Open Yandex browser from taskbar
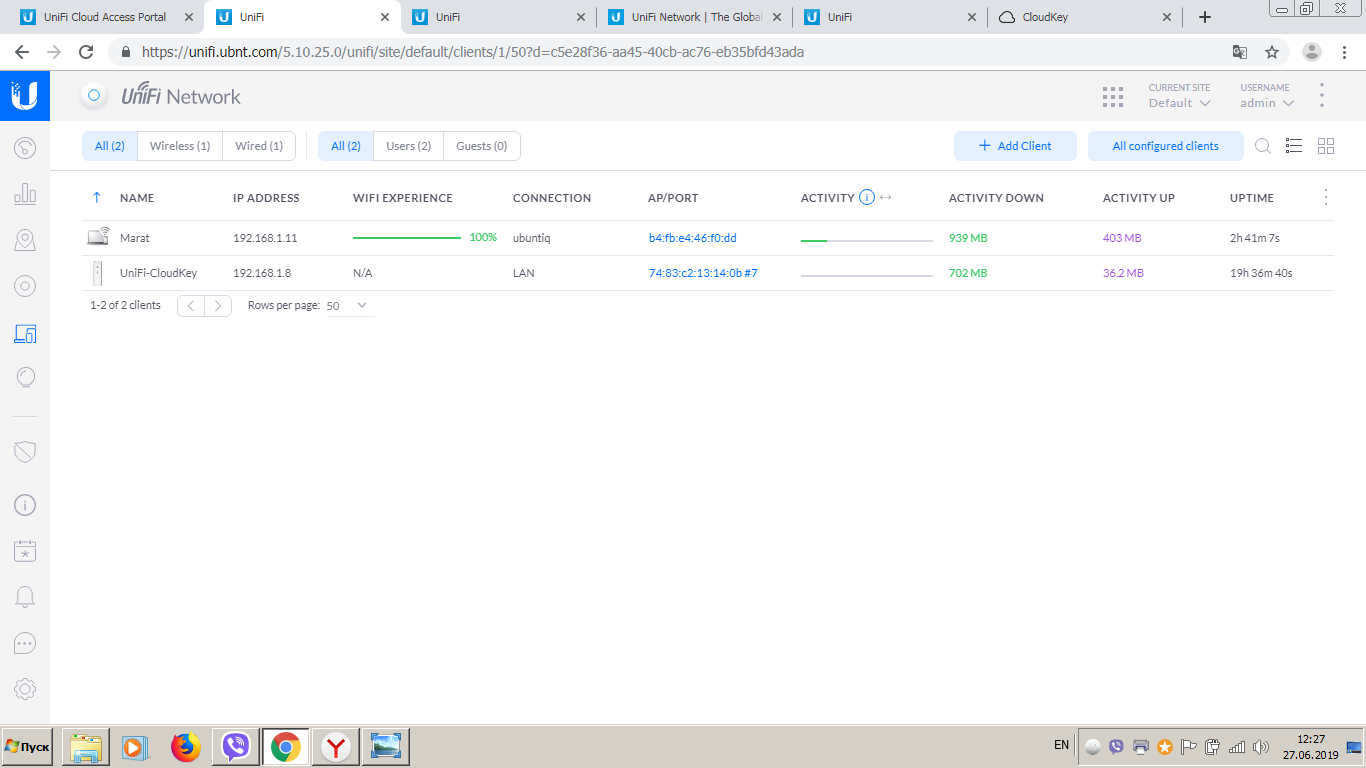Image resolution: width=1366 pixels, height=768 pixels. (336, 747)
